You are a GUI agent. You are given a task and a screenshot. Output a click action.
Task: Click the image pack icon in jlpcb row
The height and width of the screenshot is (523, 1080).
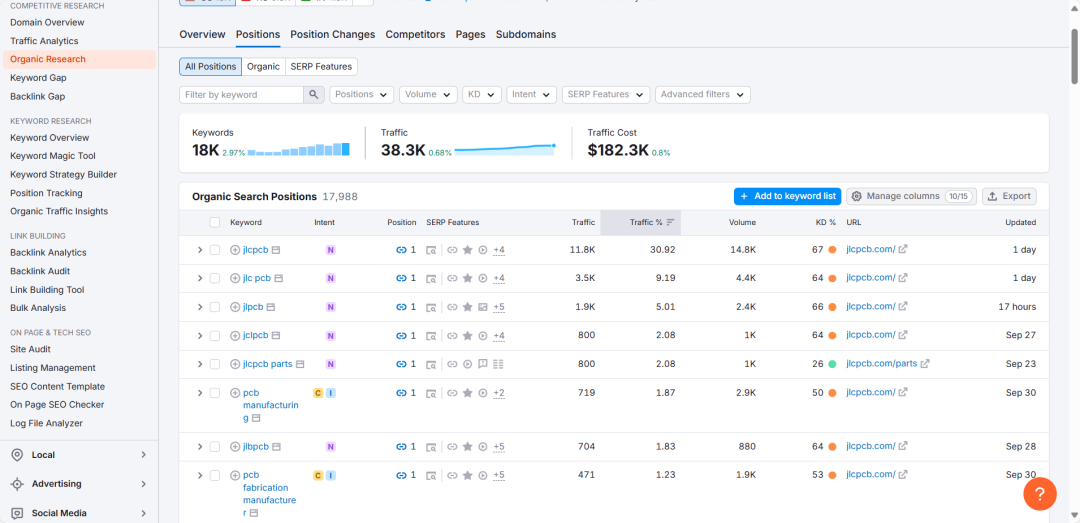pyautogui.click(x=483, y=307)
